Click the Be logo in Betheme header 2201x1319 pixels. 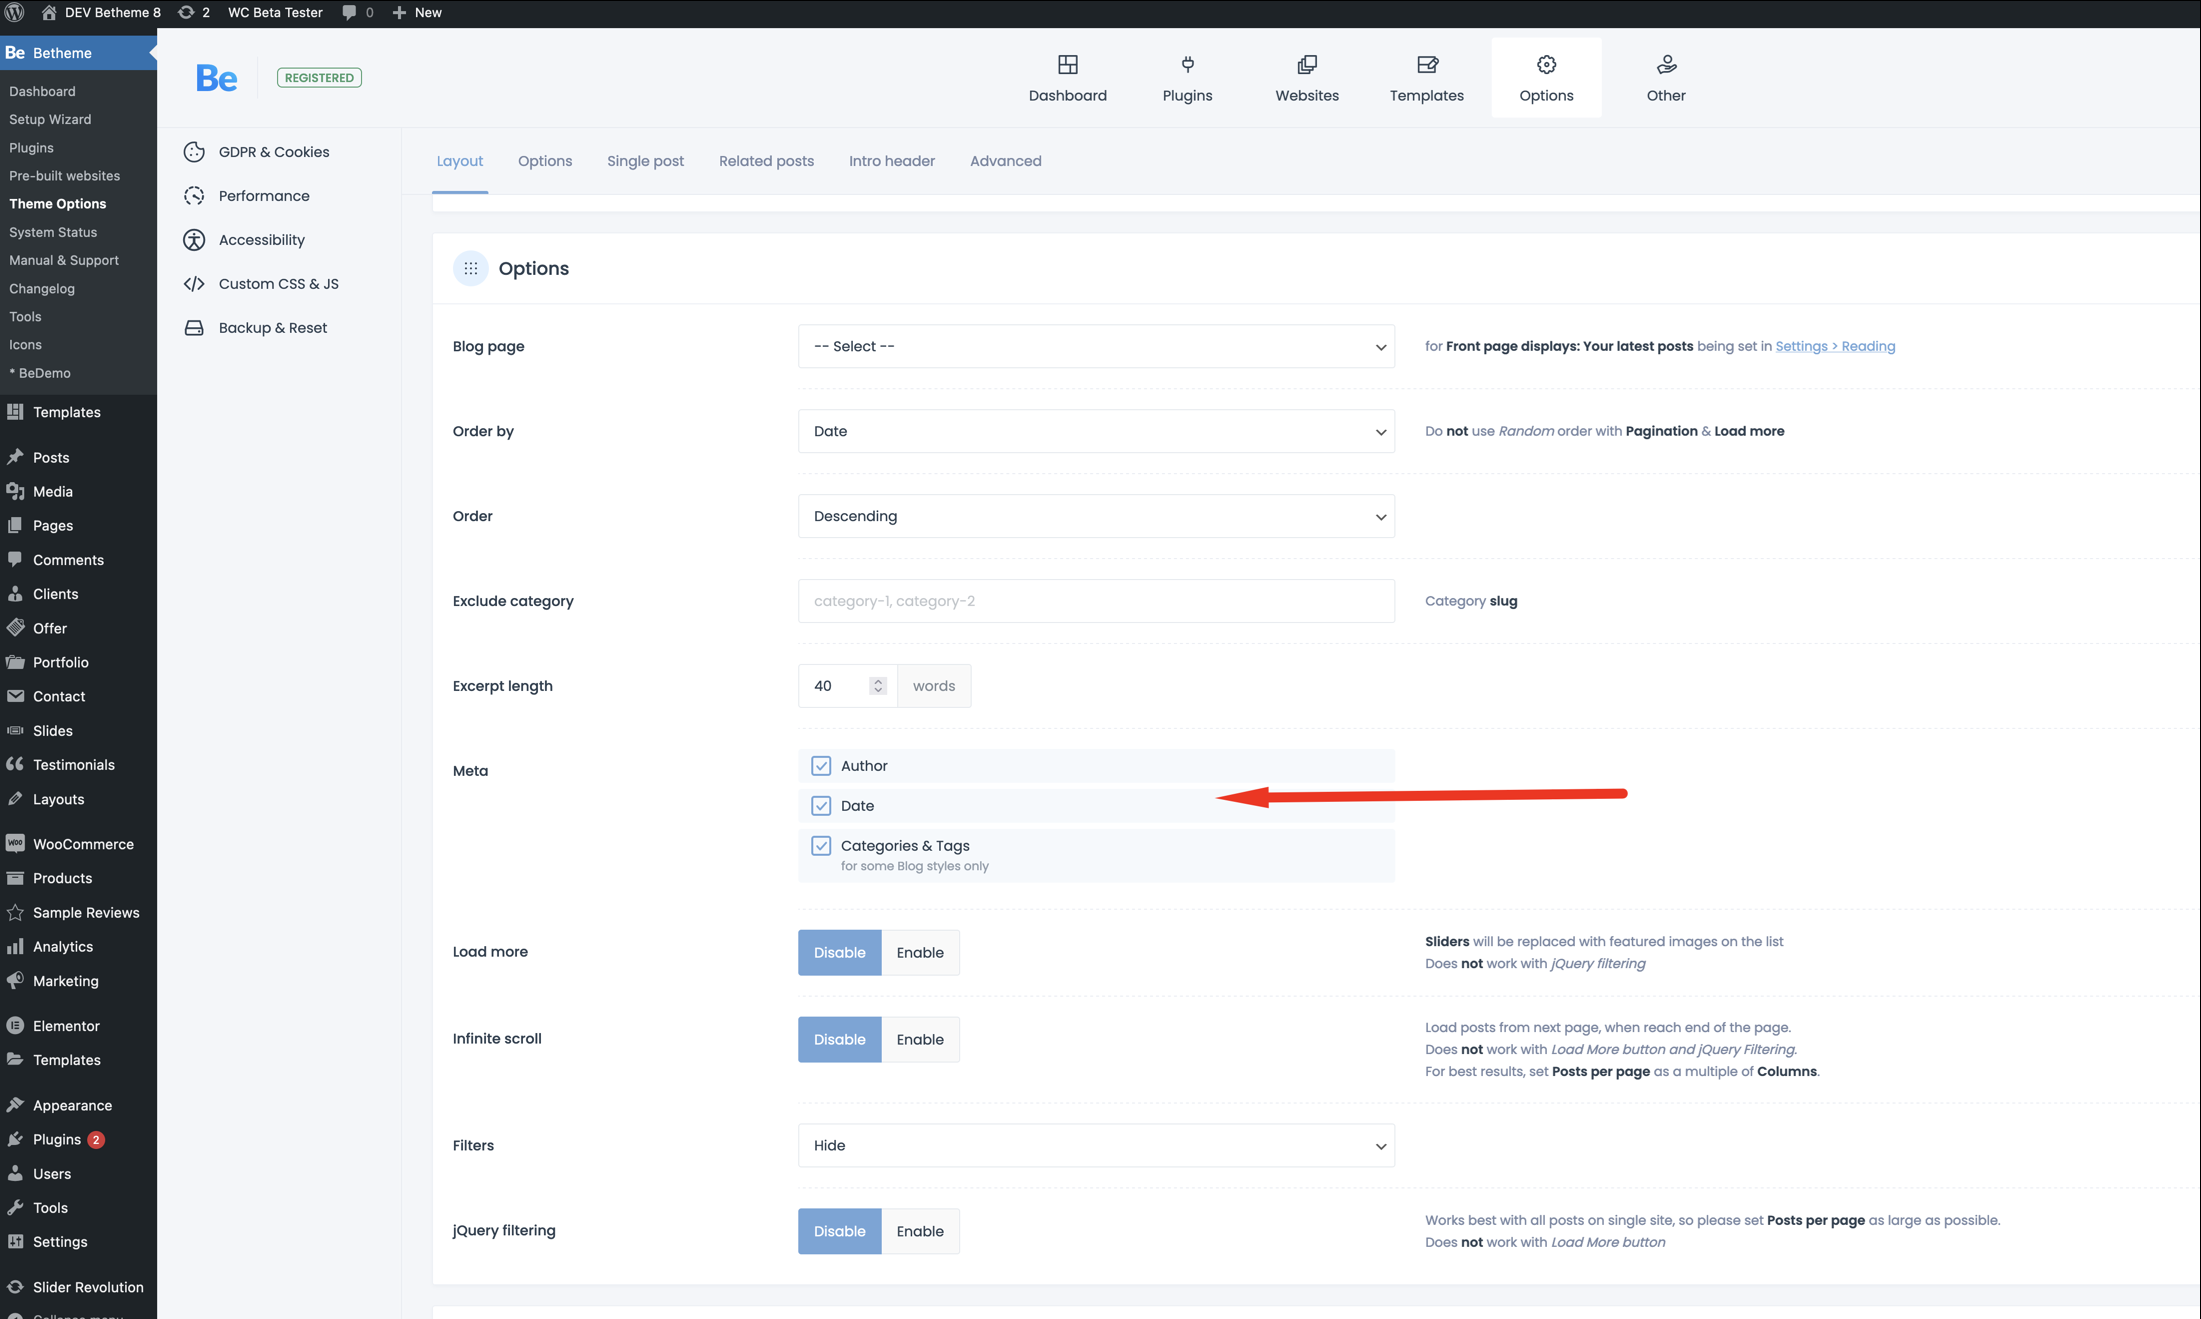(216, 78)
